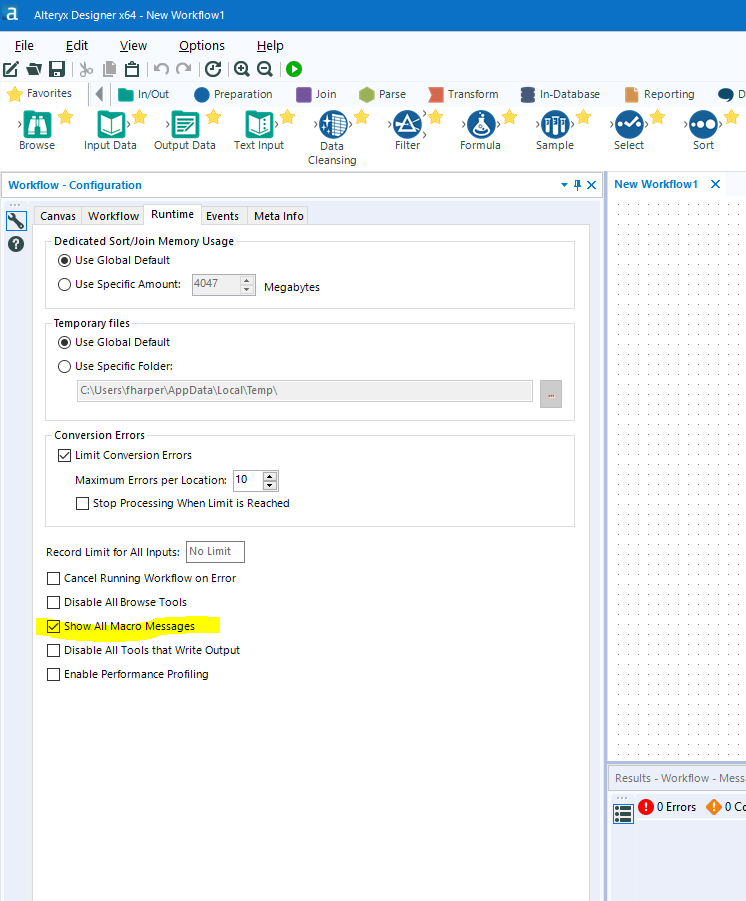Viewport: 746px width, 901px height.
Task: Select the Text Input tool icon
Action: [x=259, y=124]
